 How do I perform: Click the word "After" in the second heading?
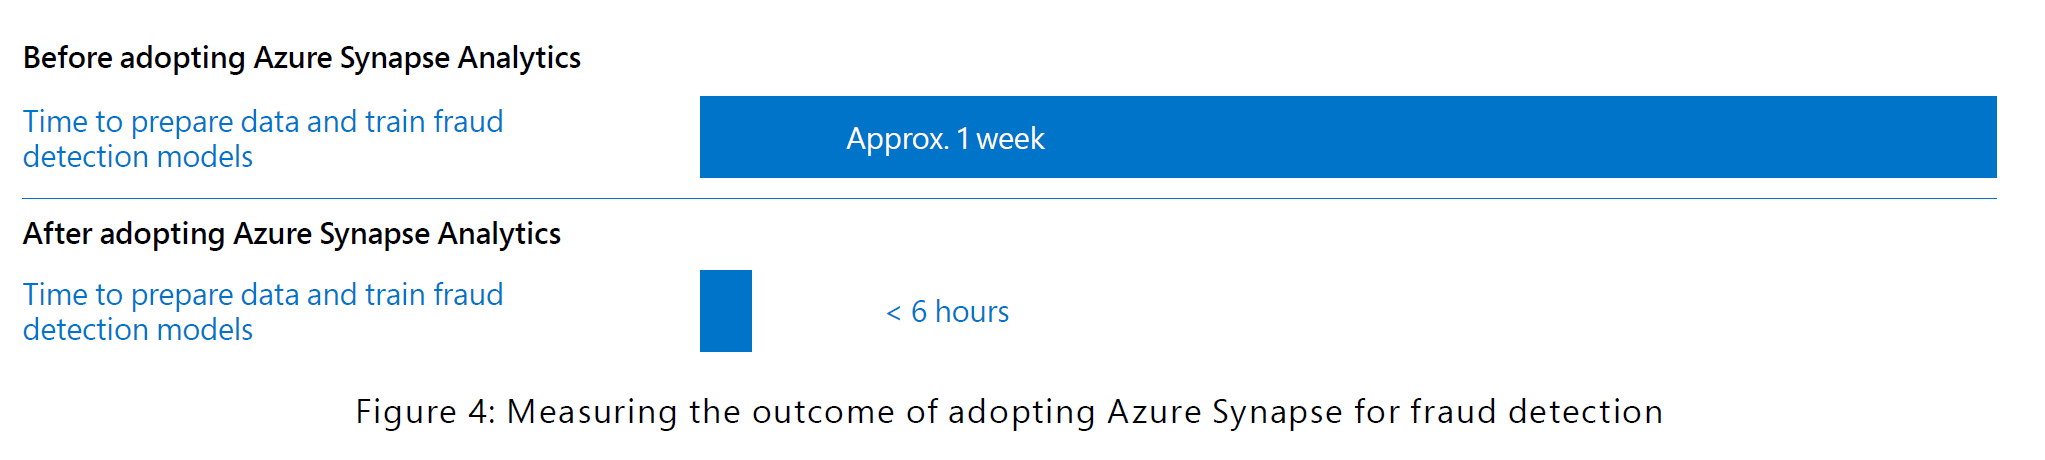point(57,234)
